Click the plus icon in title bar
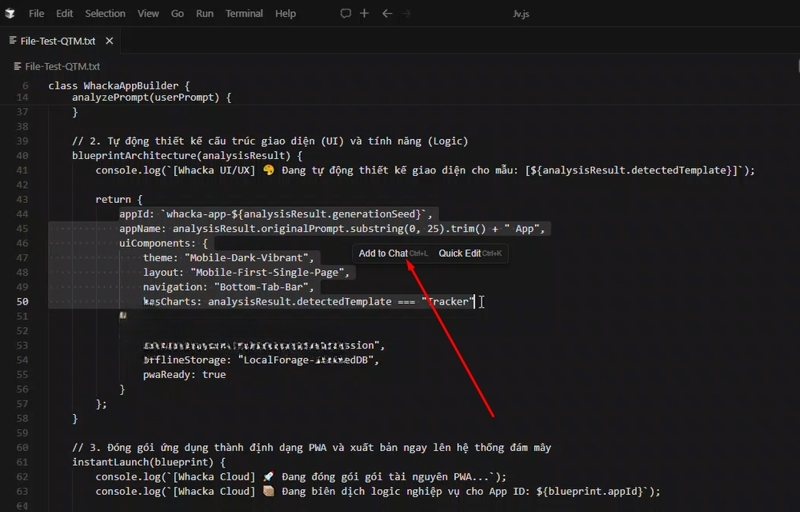This screenshot has height=512, width=800. click(x=364, y=13)
